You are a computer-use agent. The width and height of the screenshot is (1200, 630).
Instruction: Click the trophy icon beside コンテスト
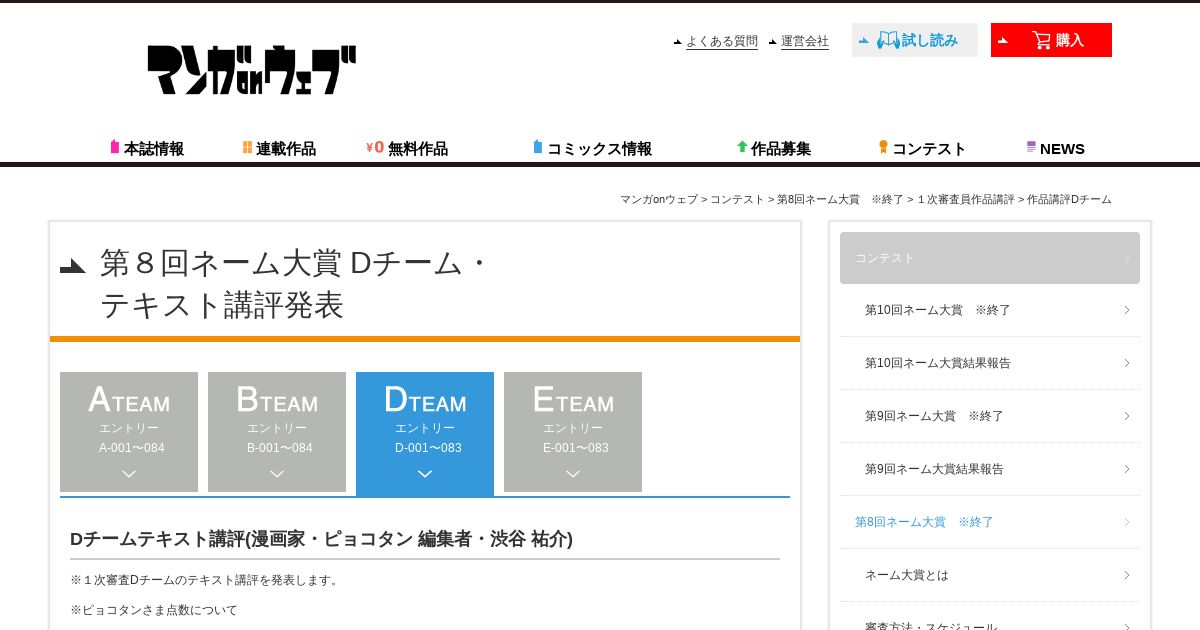883,147
